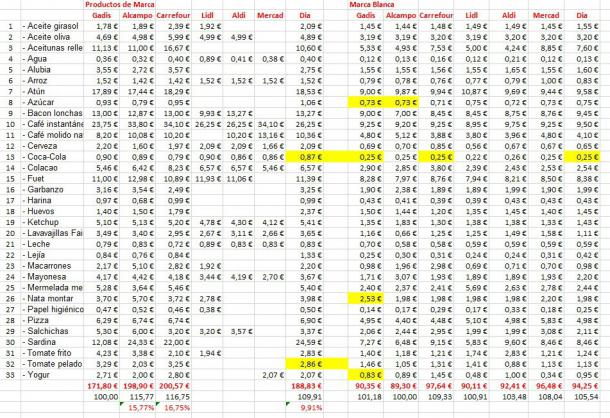
Task: Click the 'Yogur' product cell
Action: (x=52, y=375)
